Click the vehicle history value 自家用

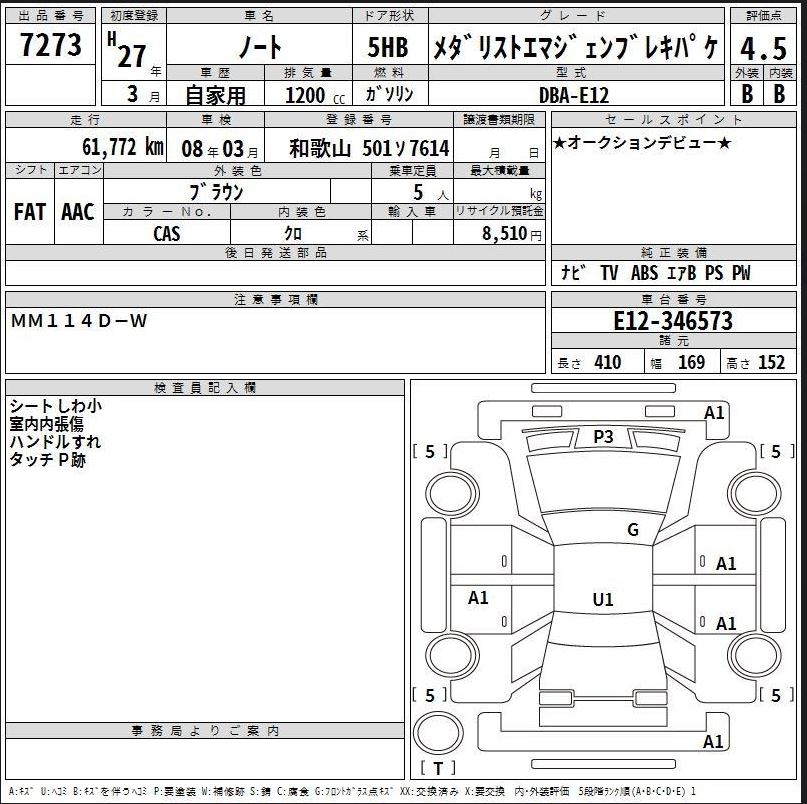click(215, 95)
